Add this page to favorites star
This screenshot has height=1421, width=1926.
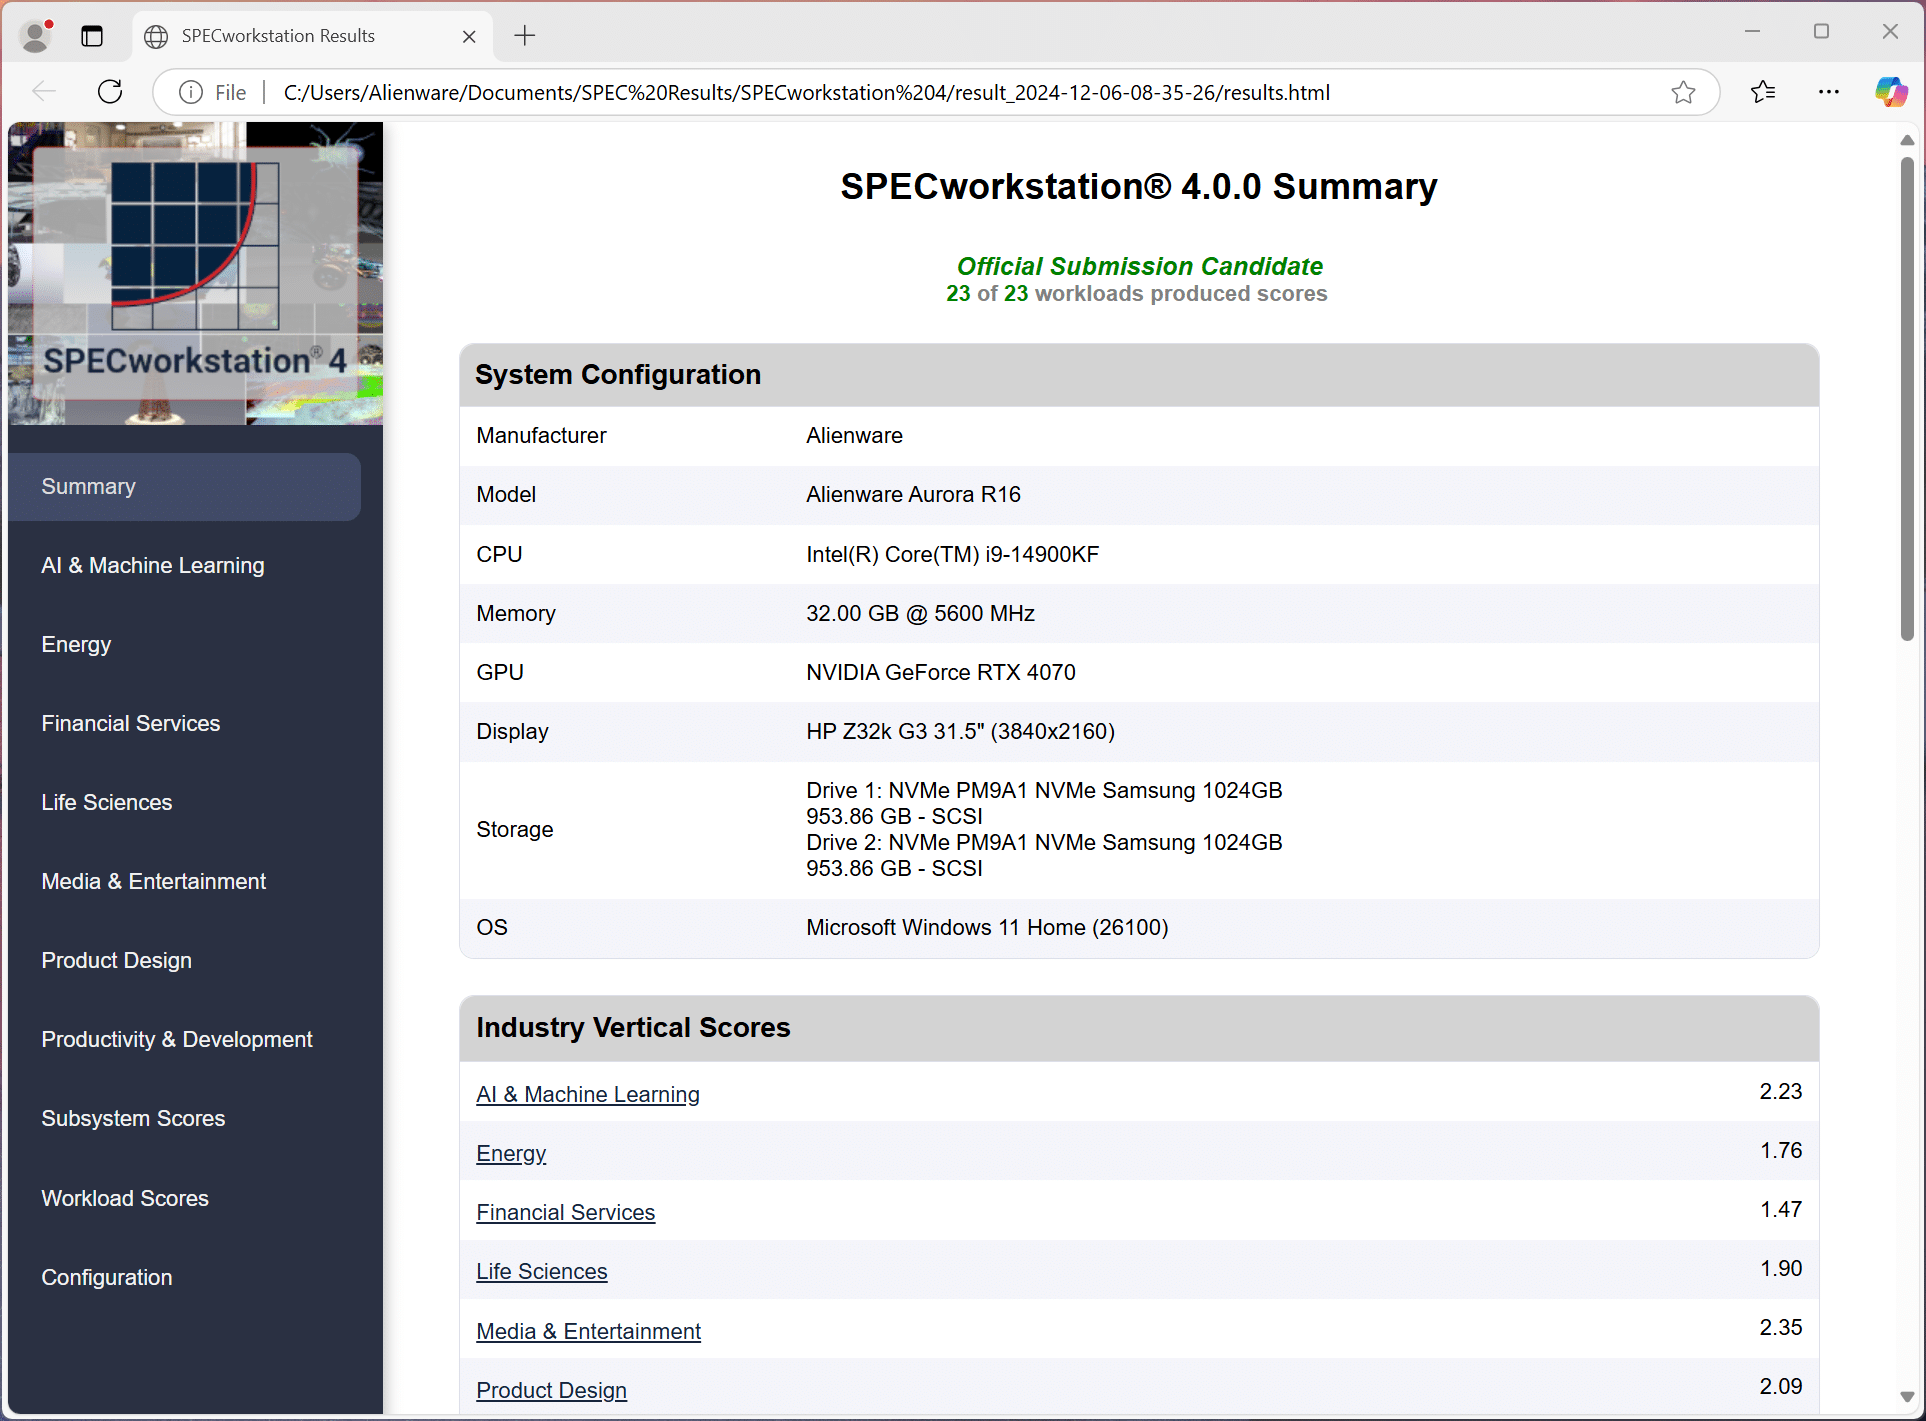tap(1683, 92)
